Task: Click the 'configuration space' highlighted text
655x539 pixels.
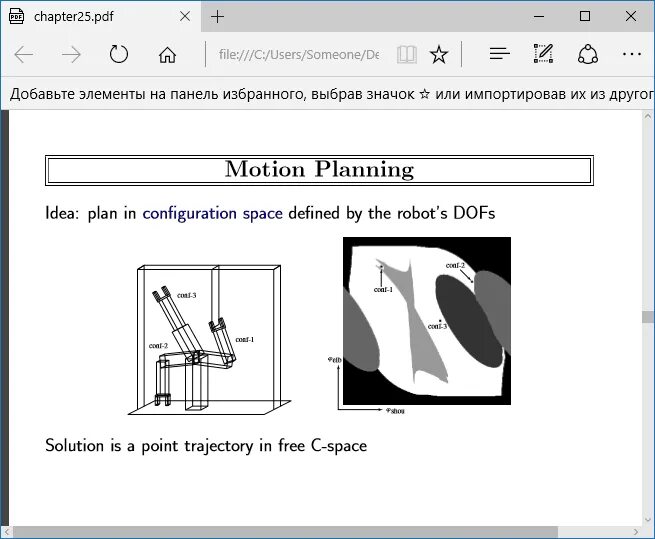Action: [x=213, y=214]
